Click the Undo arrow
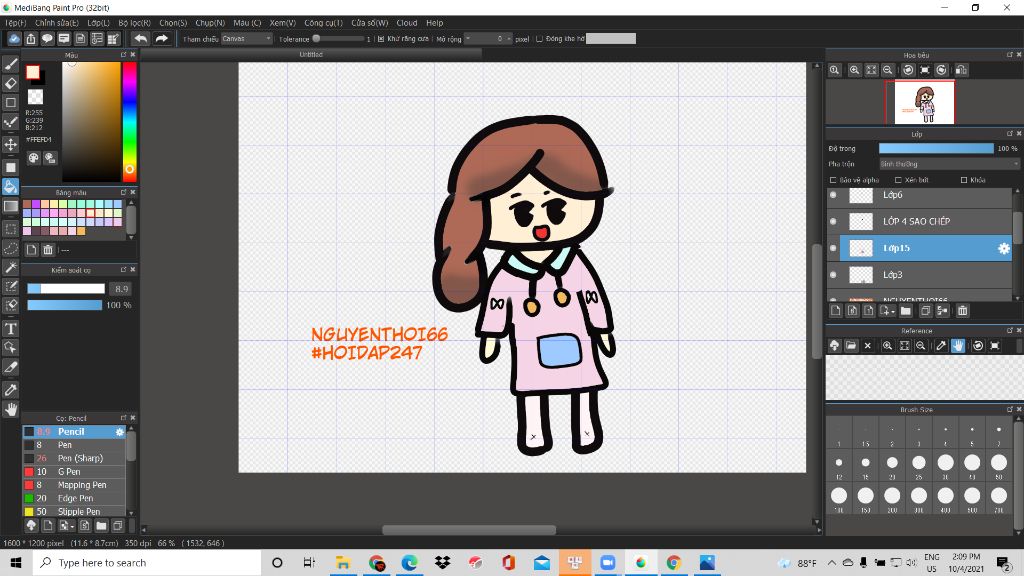1024x576 pixels. (x=140, y=39)
